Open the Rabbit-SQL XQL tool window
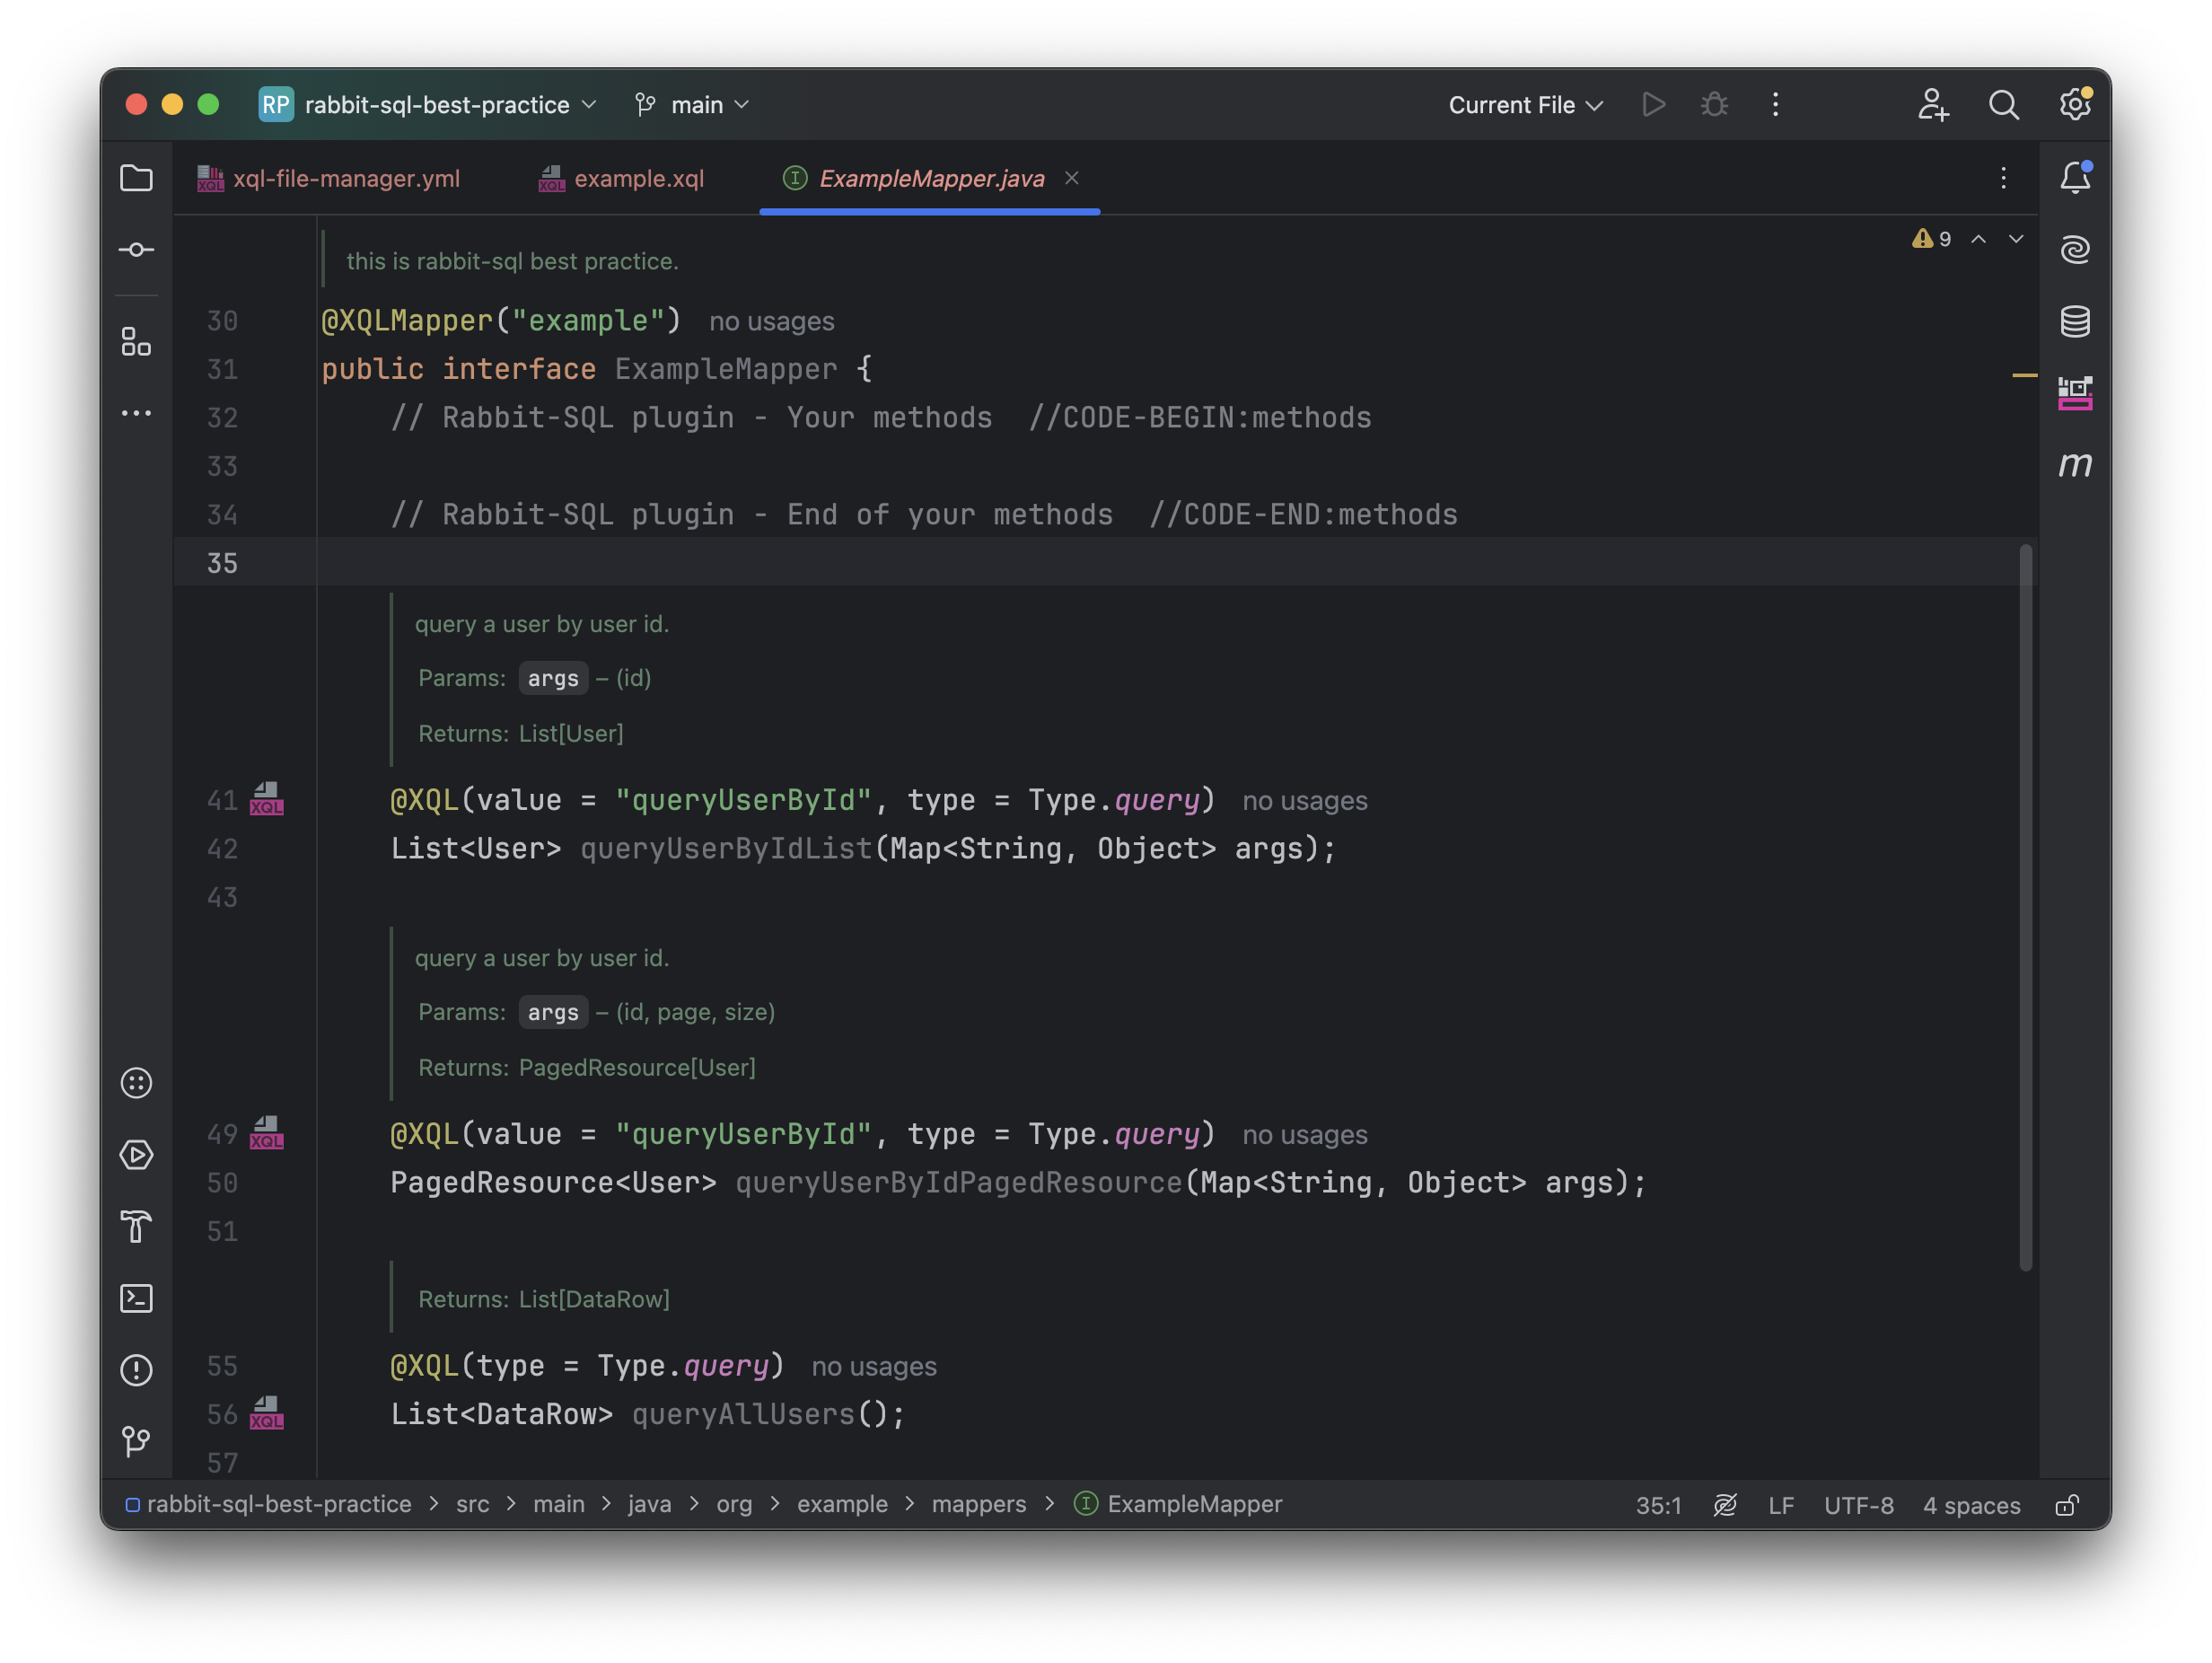Screen dimensions: 2212x1663 (x=2075, y=393)
